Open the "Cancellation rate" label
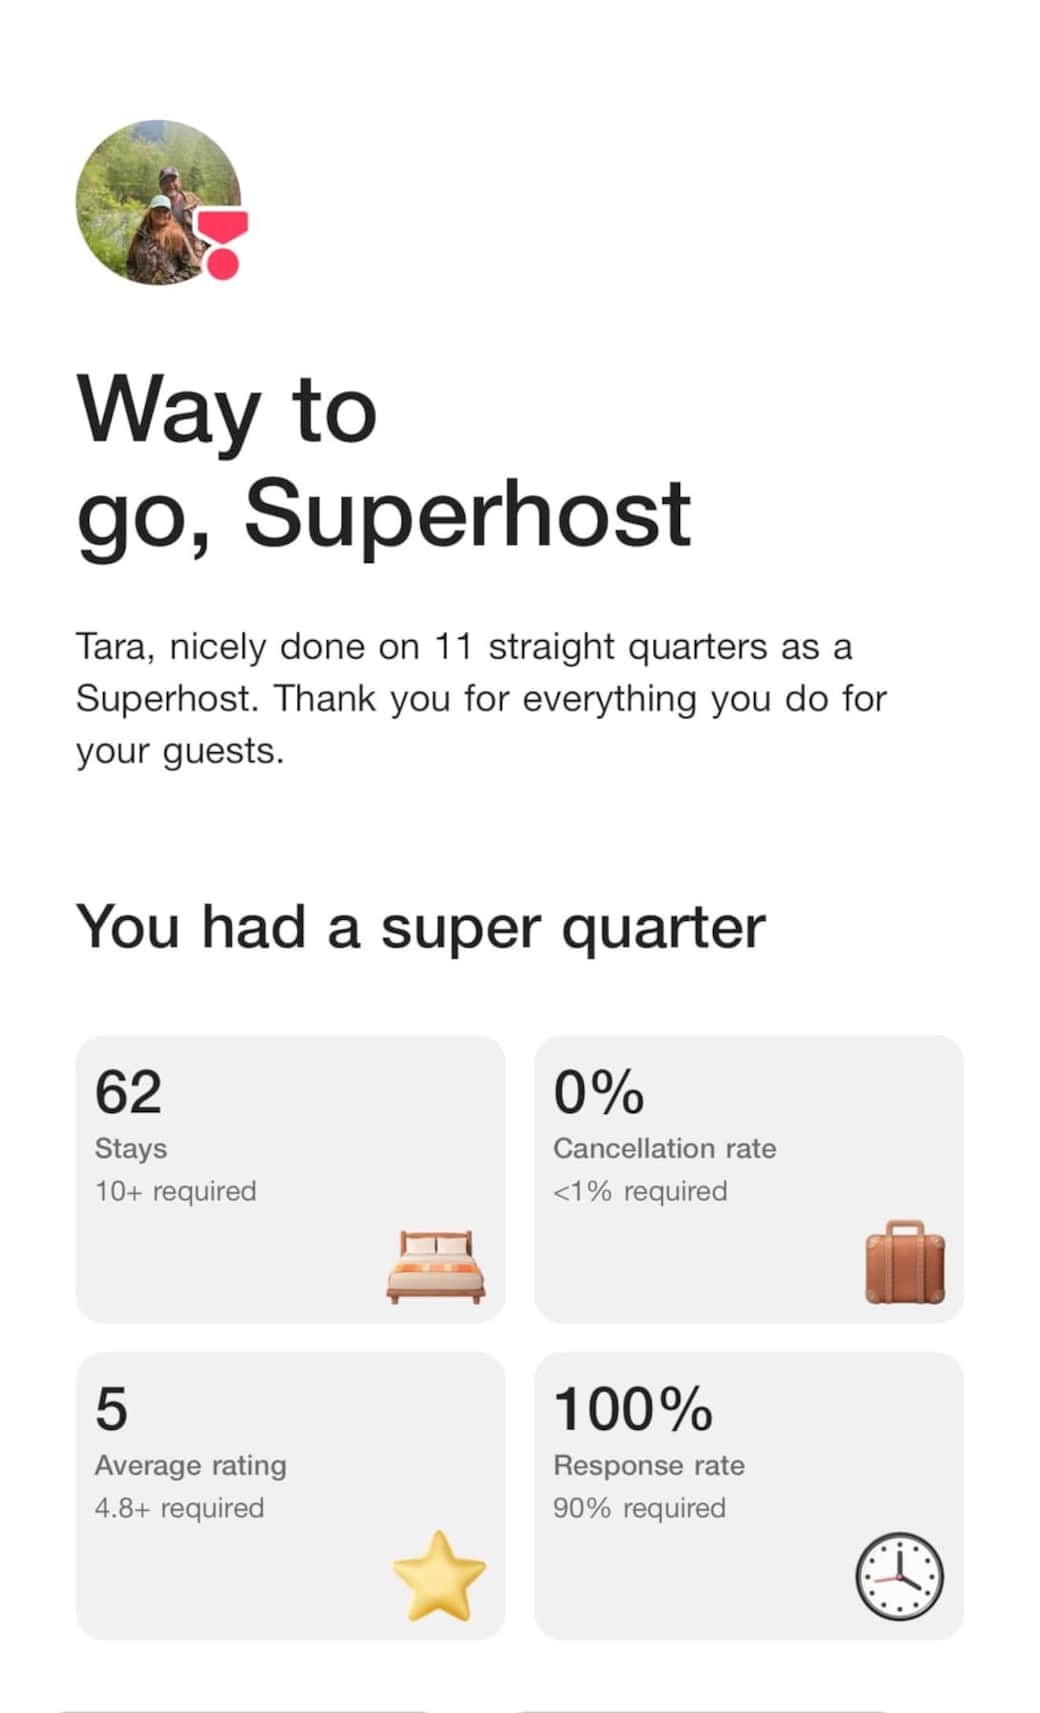 tap(664, 1148)
